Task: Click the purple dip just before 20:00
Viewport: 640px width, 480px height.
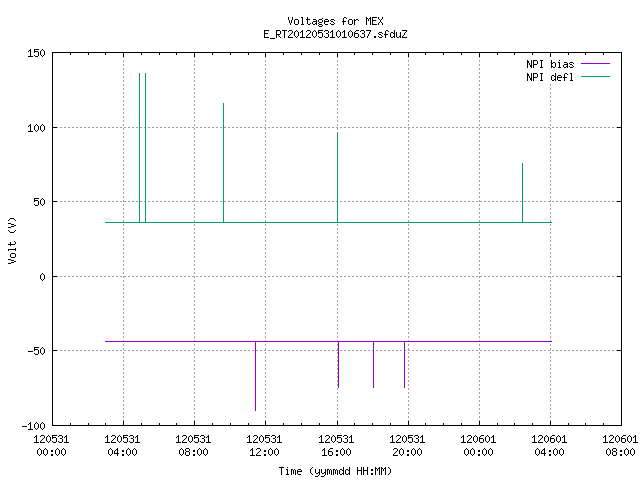Action: click(404, 364)
